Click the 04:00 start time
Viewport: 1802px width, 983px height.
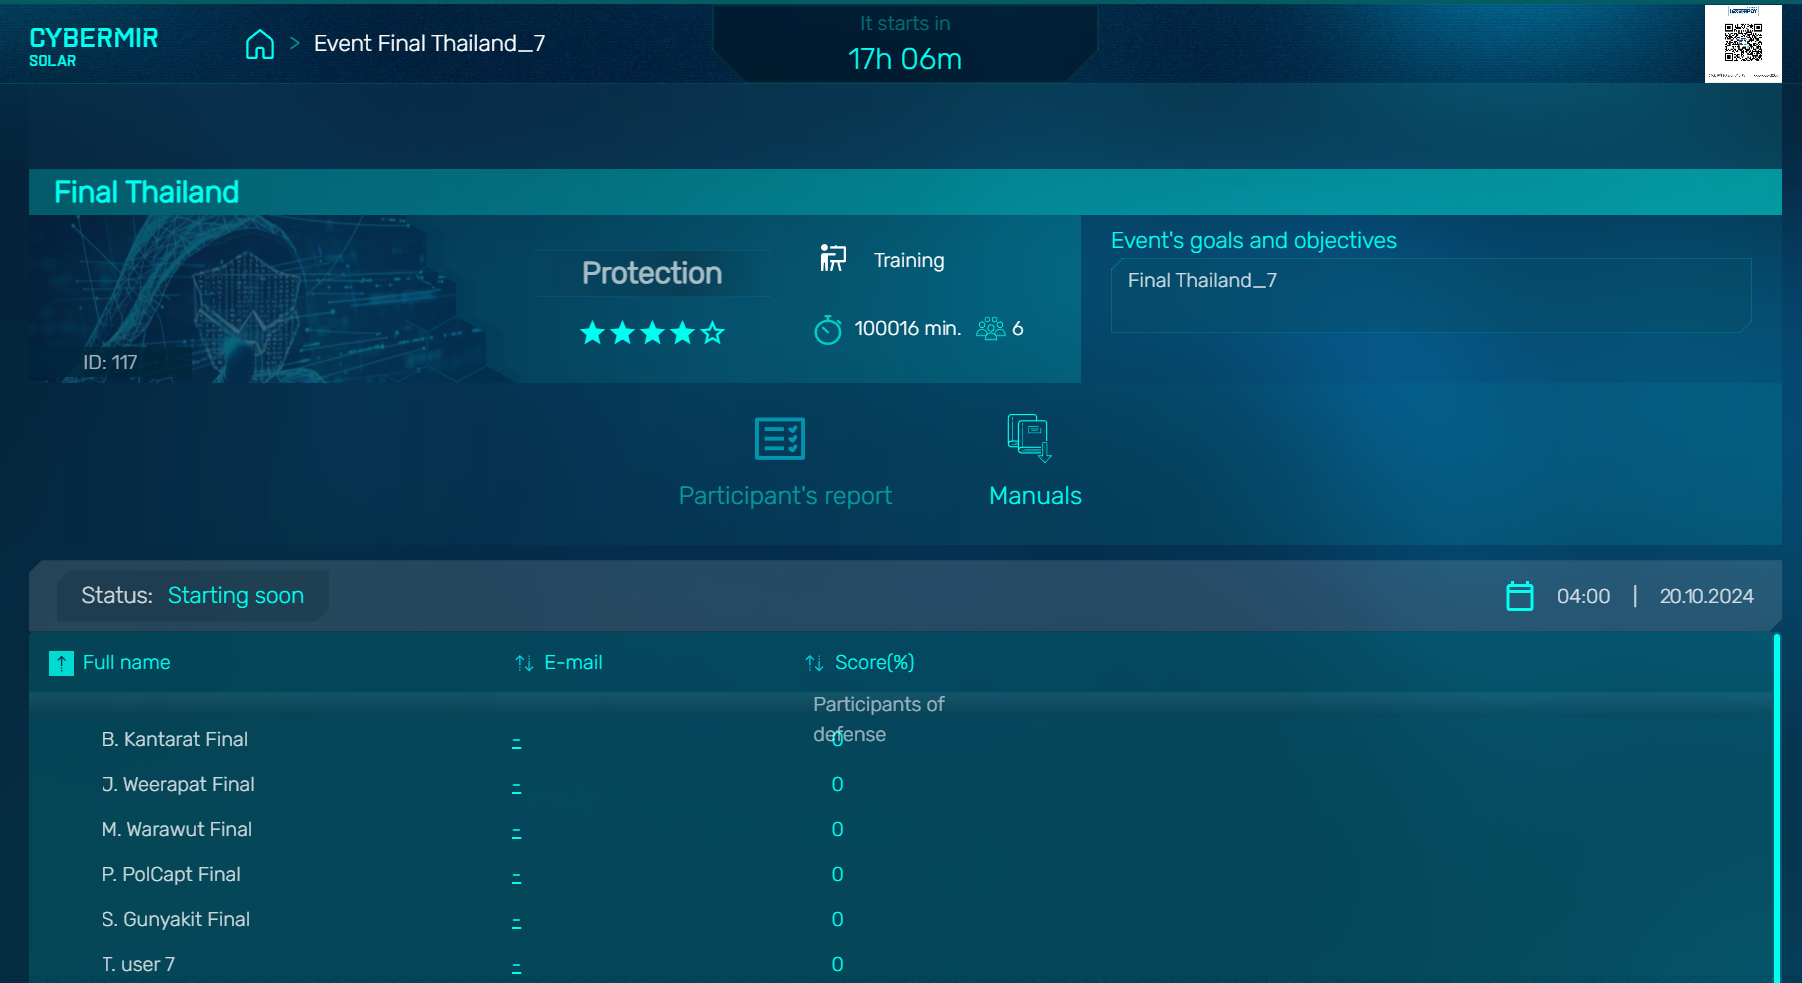(x=1584, y=597)
